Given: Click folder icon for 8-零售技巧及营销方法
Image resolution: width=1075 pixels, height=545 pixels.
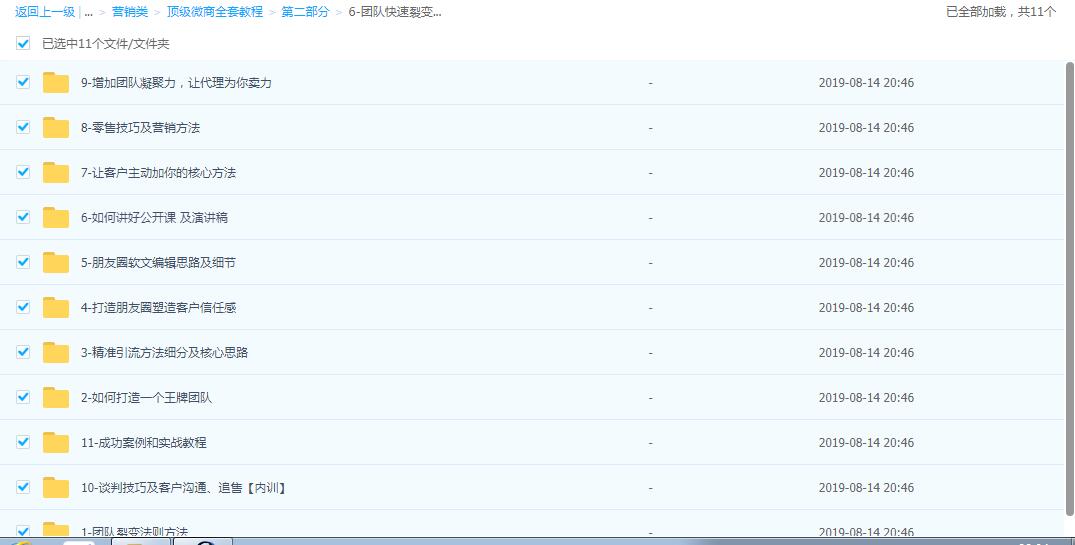Looking at the screenshot, I should tap(56, 128).
